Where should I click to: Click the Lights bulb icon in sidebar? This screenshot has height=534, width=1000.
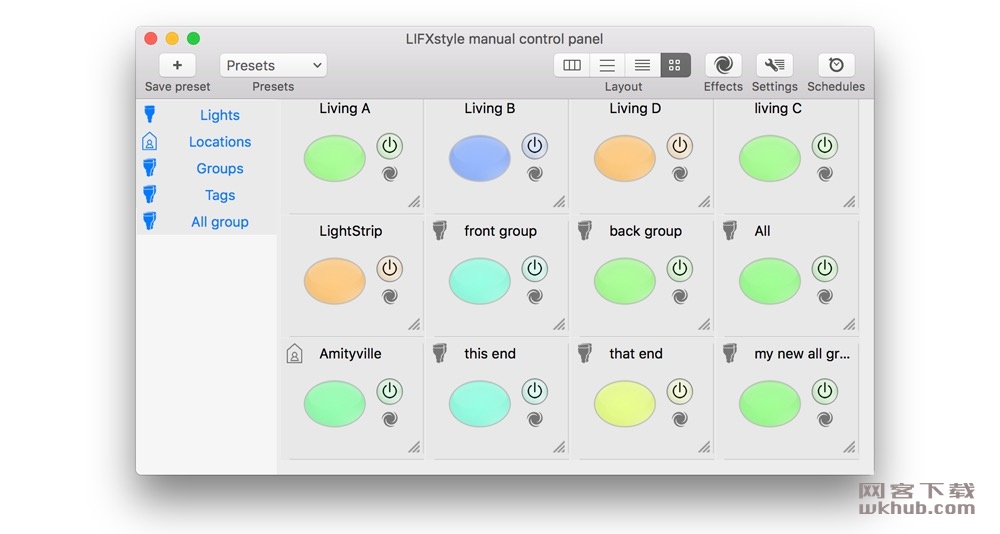pyautogui.click(x=150, y=114)
